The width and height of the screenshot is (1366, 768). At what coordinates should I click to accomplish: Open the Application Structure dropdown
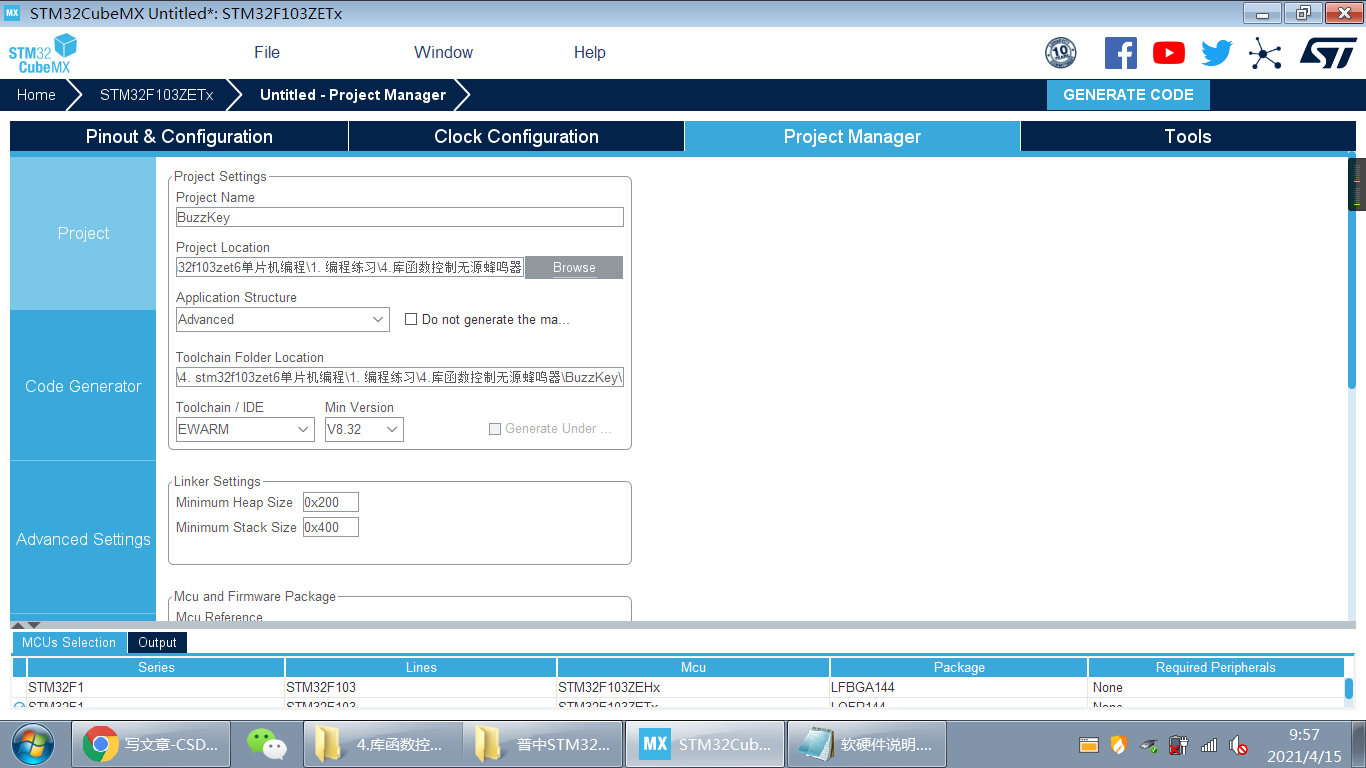(x=282, y=319)
